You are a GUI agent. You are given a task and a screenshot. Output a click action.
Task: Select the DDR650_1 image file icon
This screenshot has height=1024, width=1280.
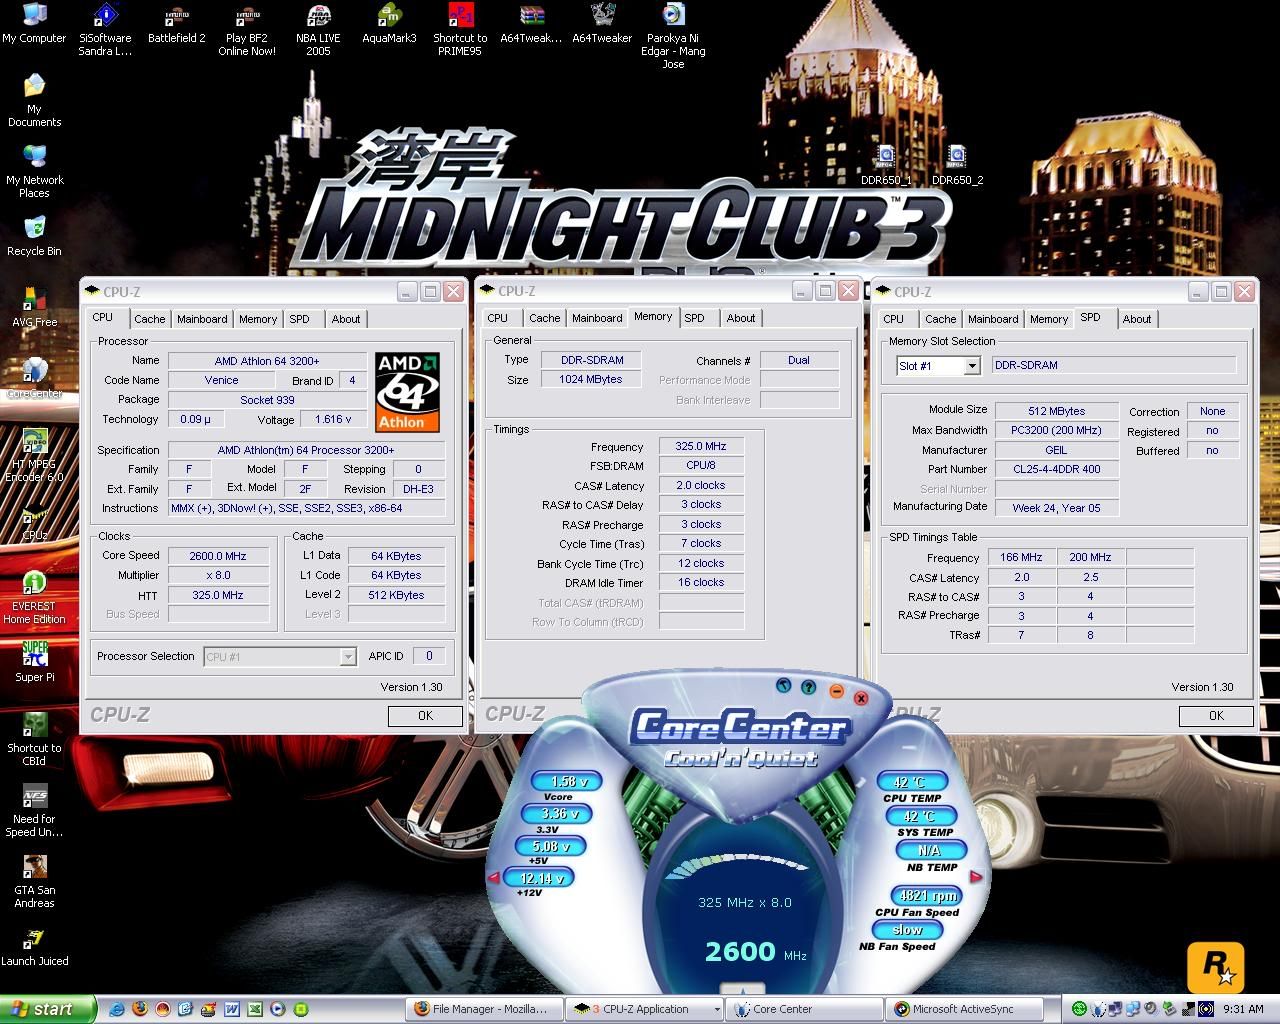point(886,165)
